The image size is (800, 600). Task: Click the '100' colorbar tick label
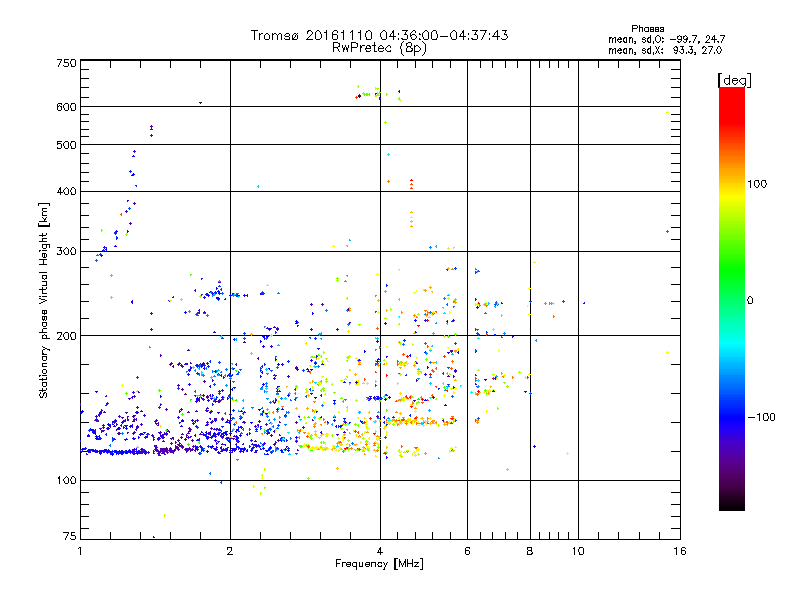click(x=757, y=184)
